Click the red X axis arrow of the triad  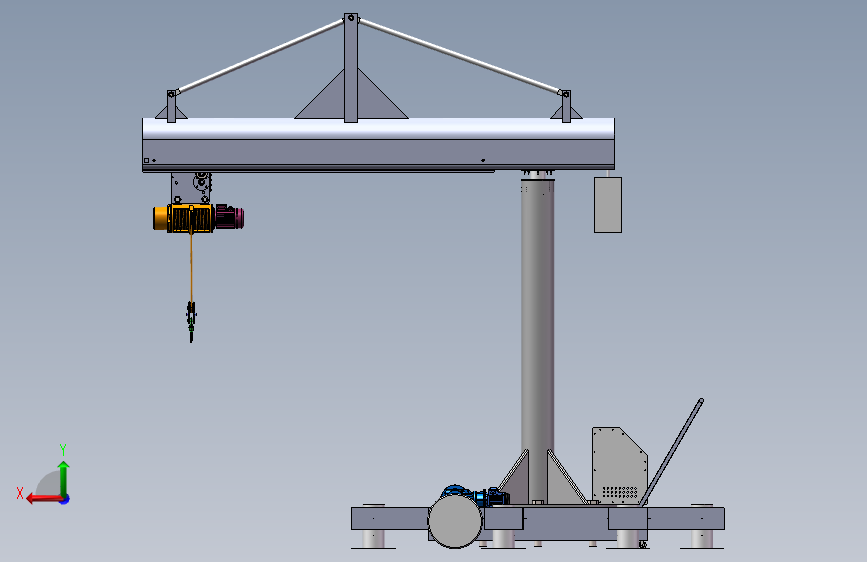coord(44,499)
